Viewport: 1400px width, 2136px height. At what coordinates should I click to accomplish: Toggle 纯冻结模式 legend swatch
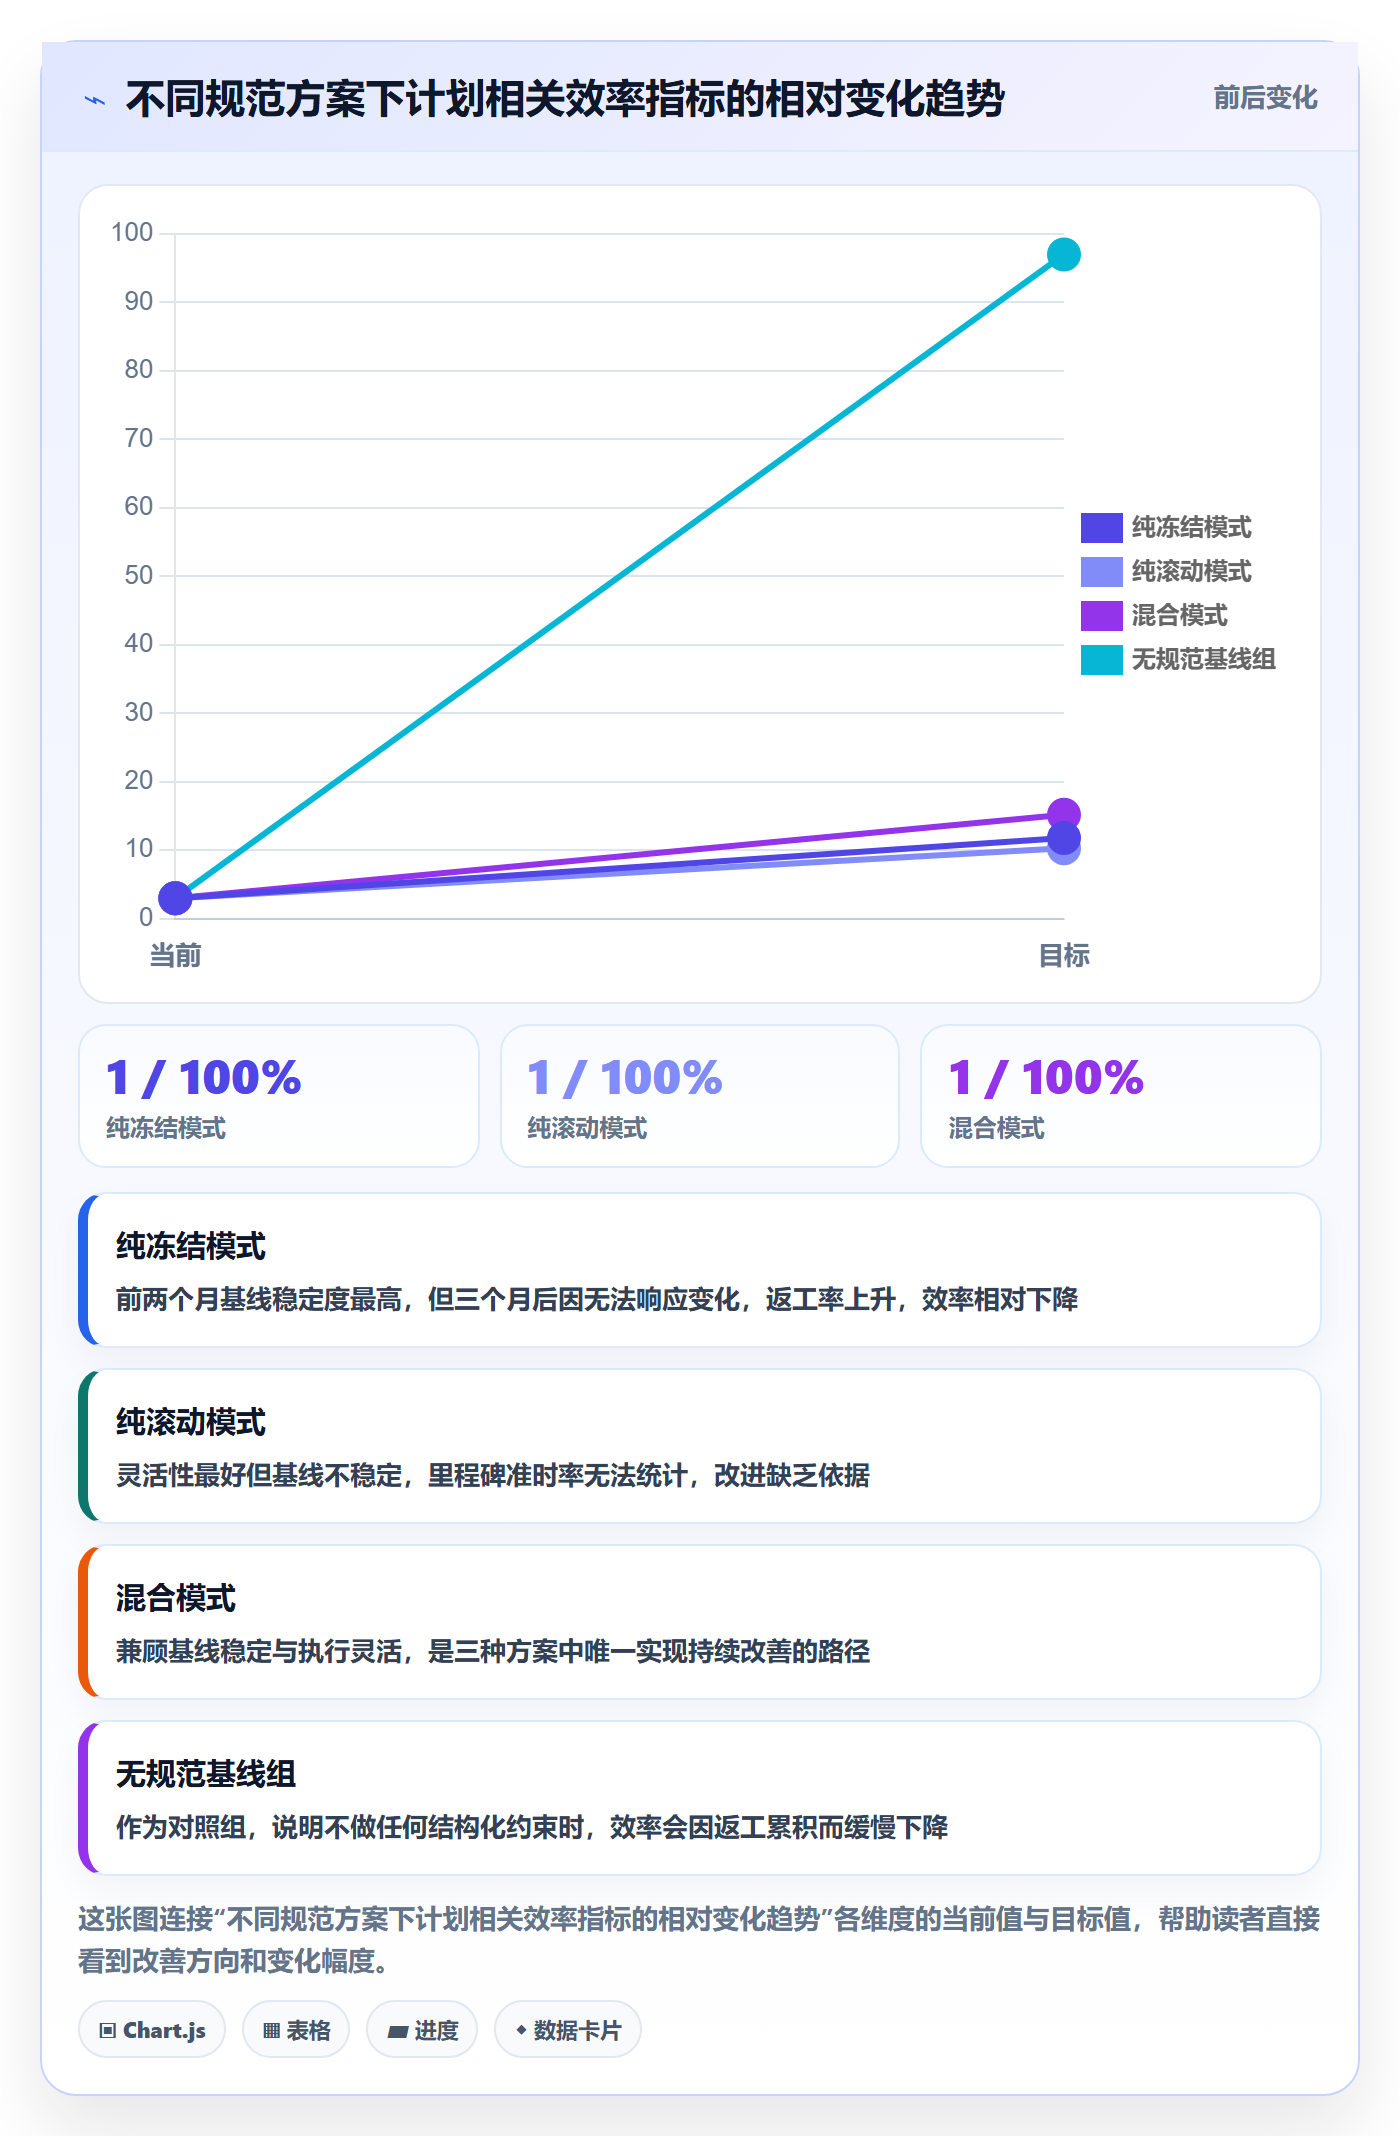point(1101,528)
